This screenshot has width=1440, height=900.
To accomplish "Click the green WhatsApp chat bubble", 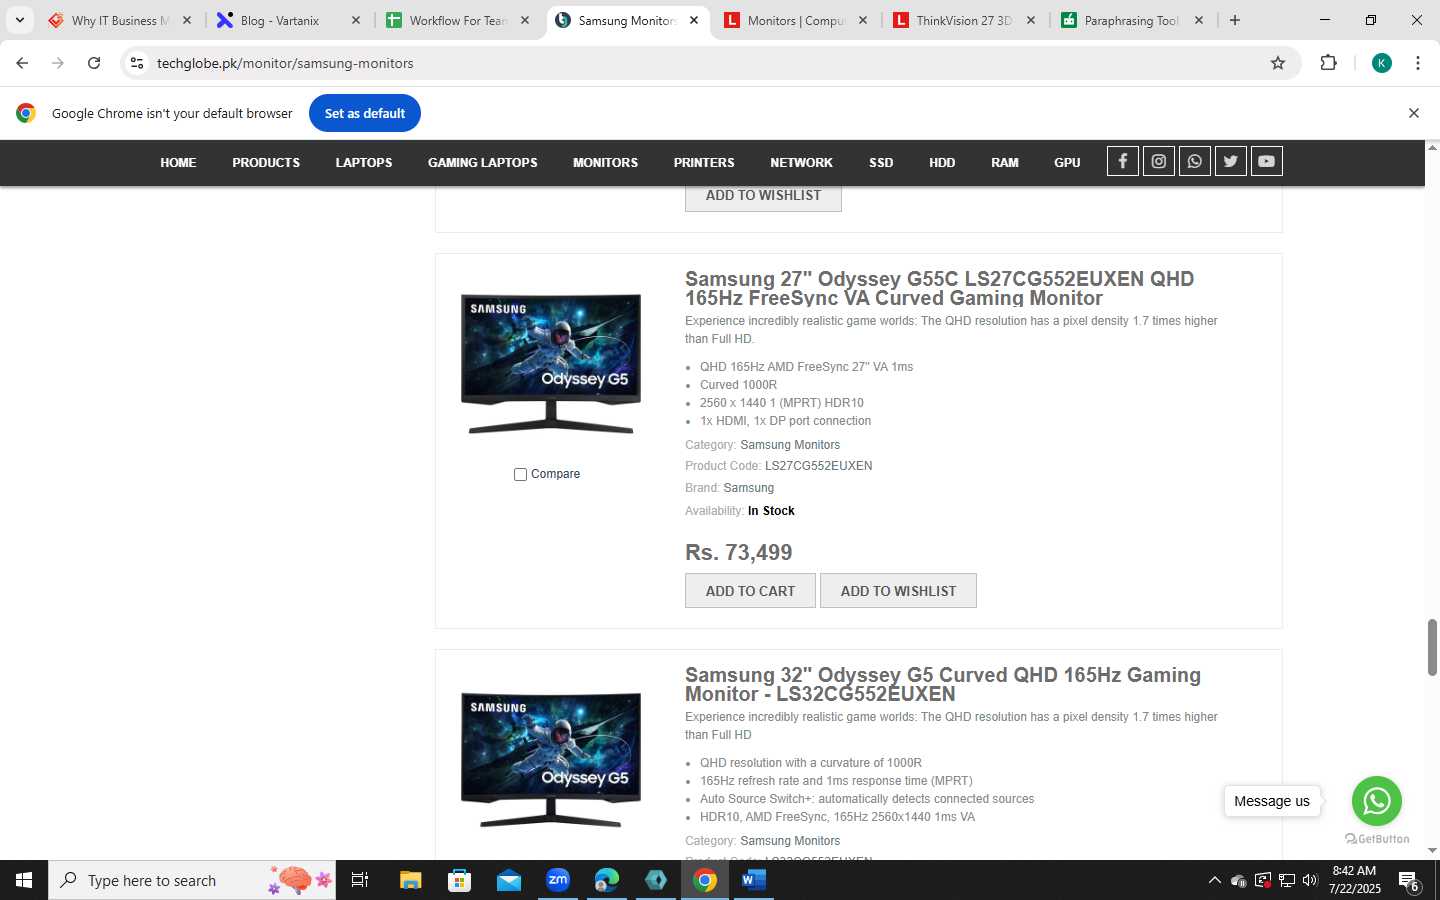I will click(x=1377, y=801).
